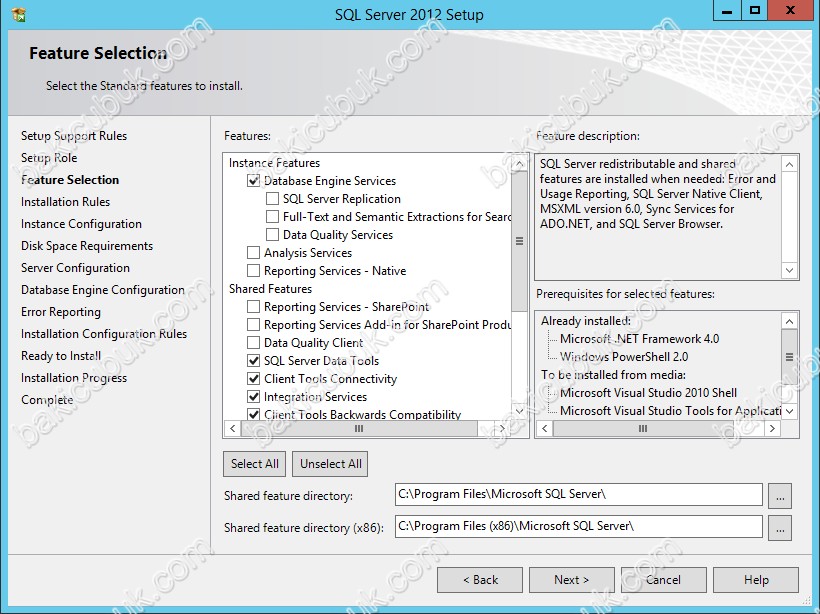
Task: Select Setup Support Rules step
Action: tap(74, 136)
